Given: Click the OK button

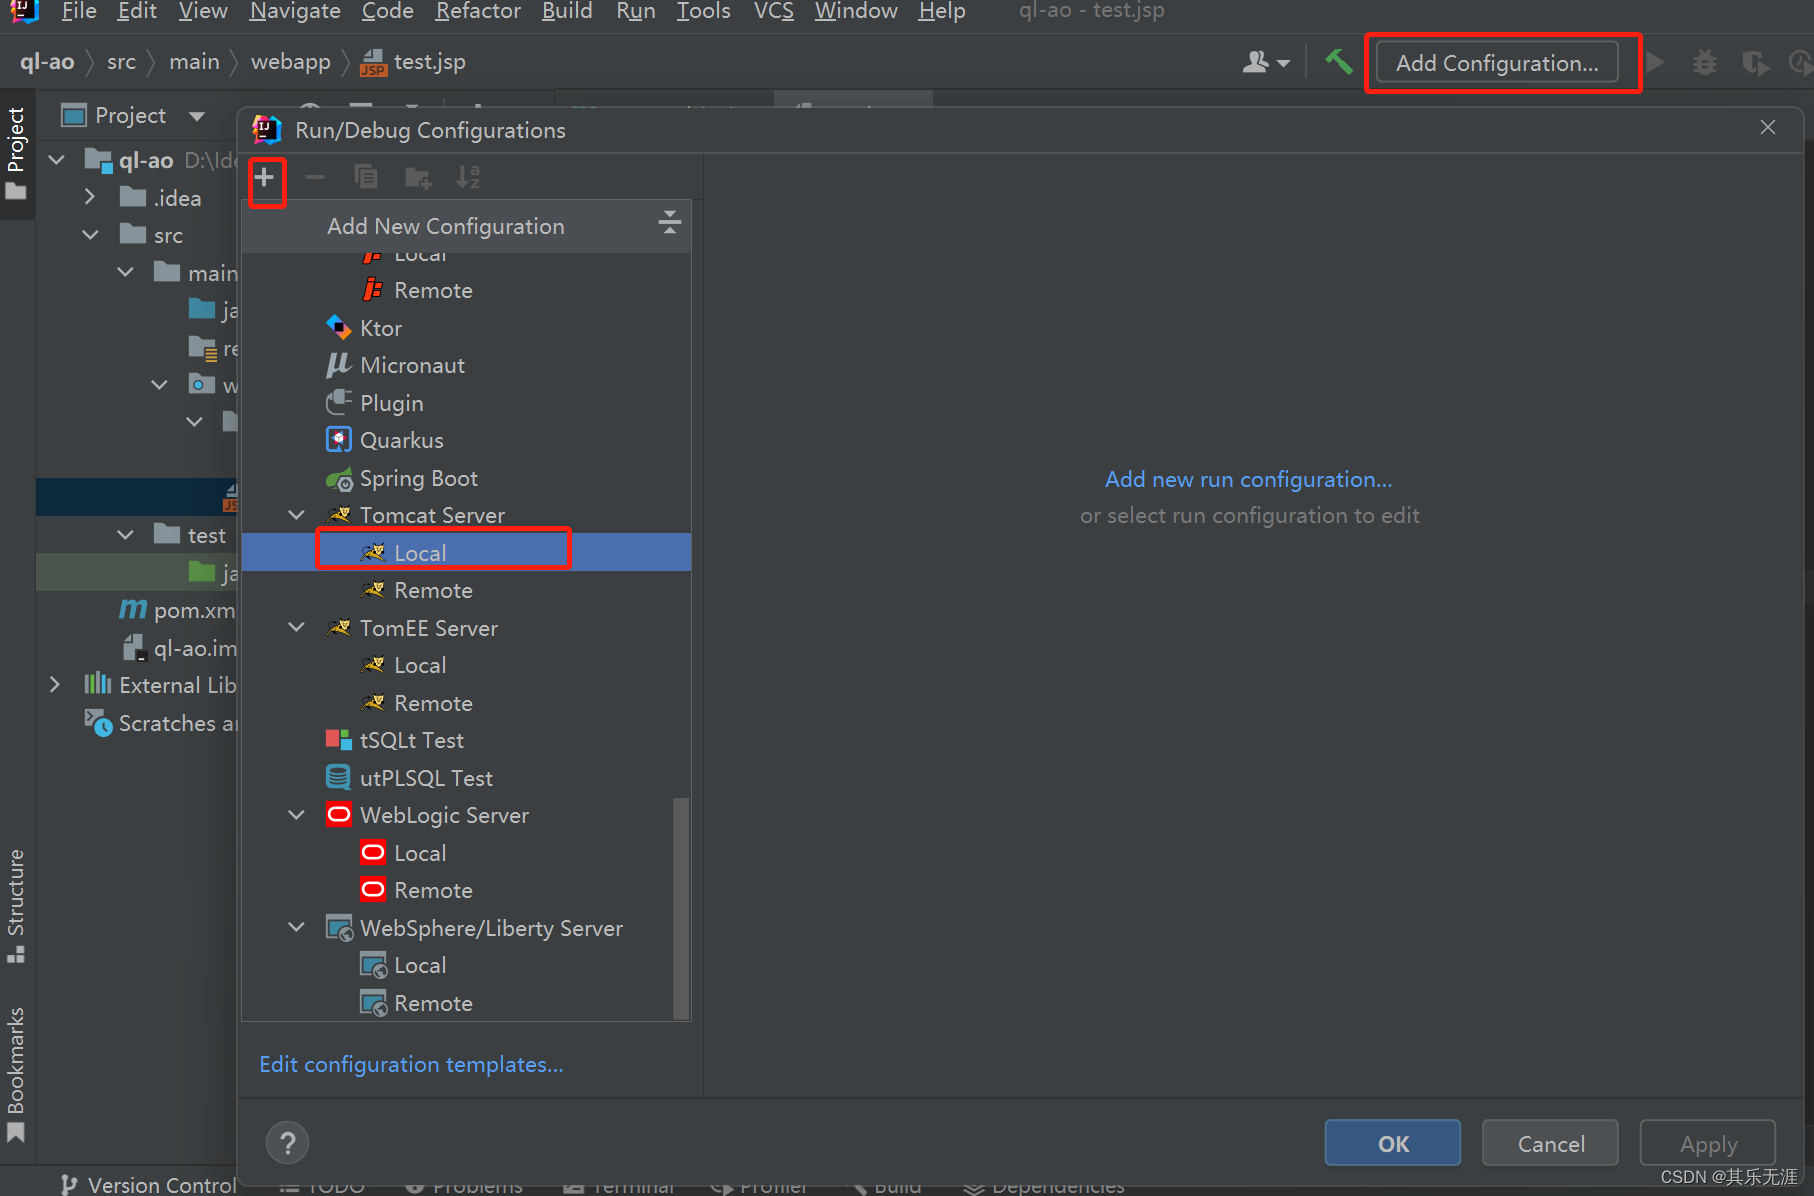Looking at the screenshot, I should click(x=1393, y=1143).
